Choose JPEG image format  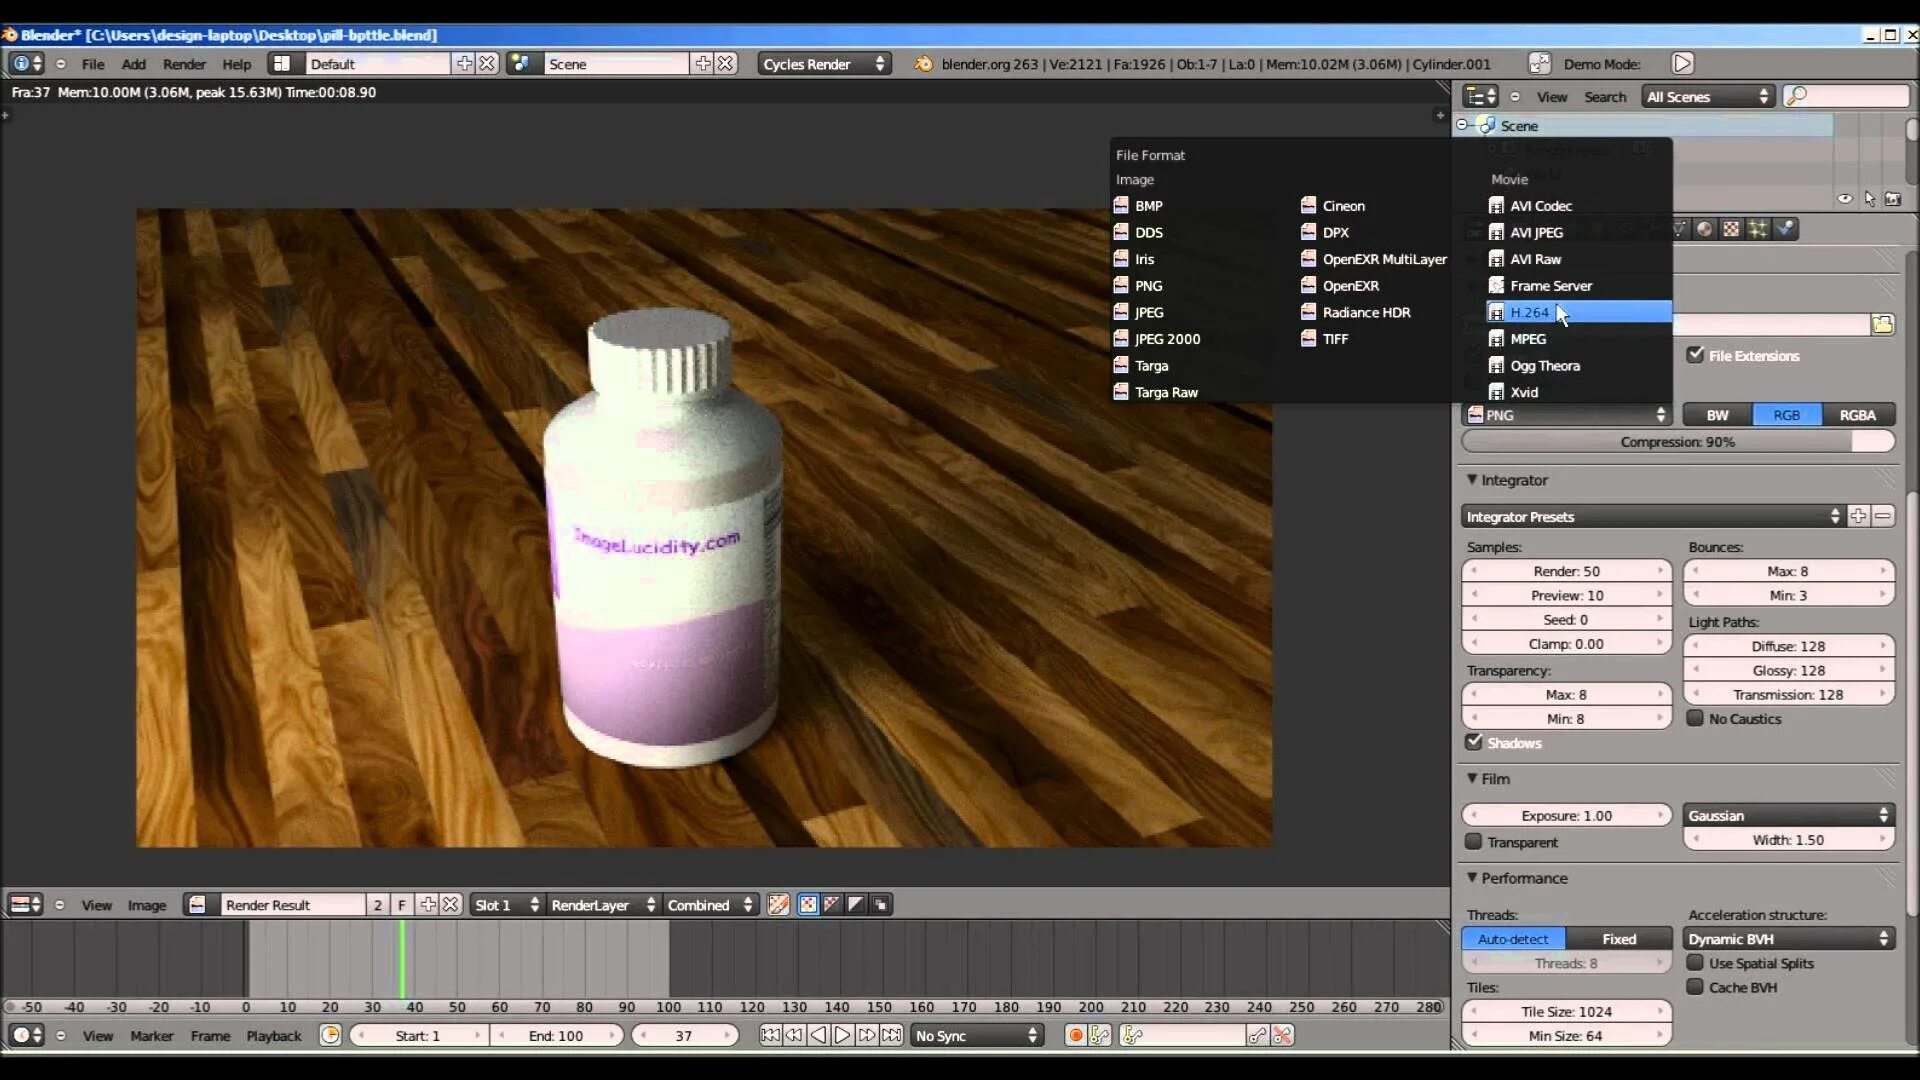tap(1148, 312)
